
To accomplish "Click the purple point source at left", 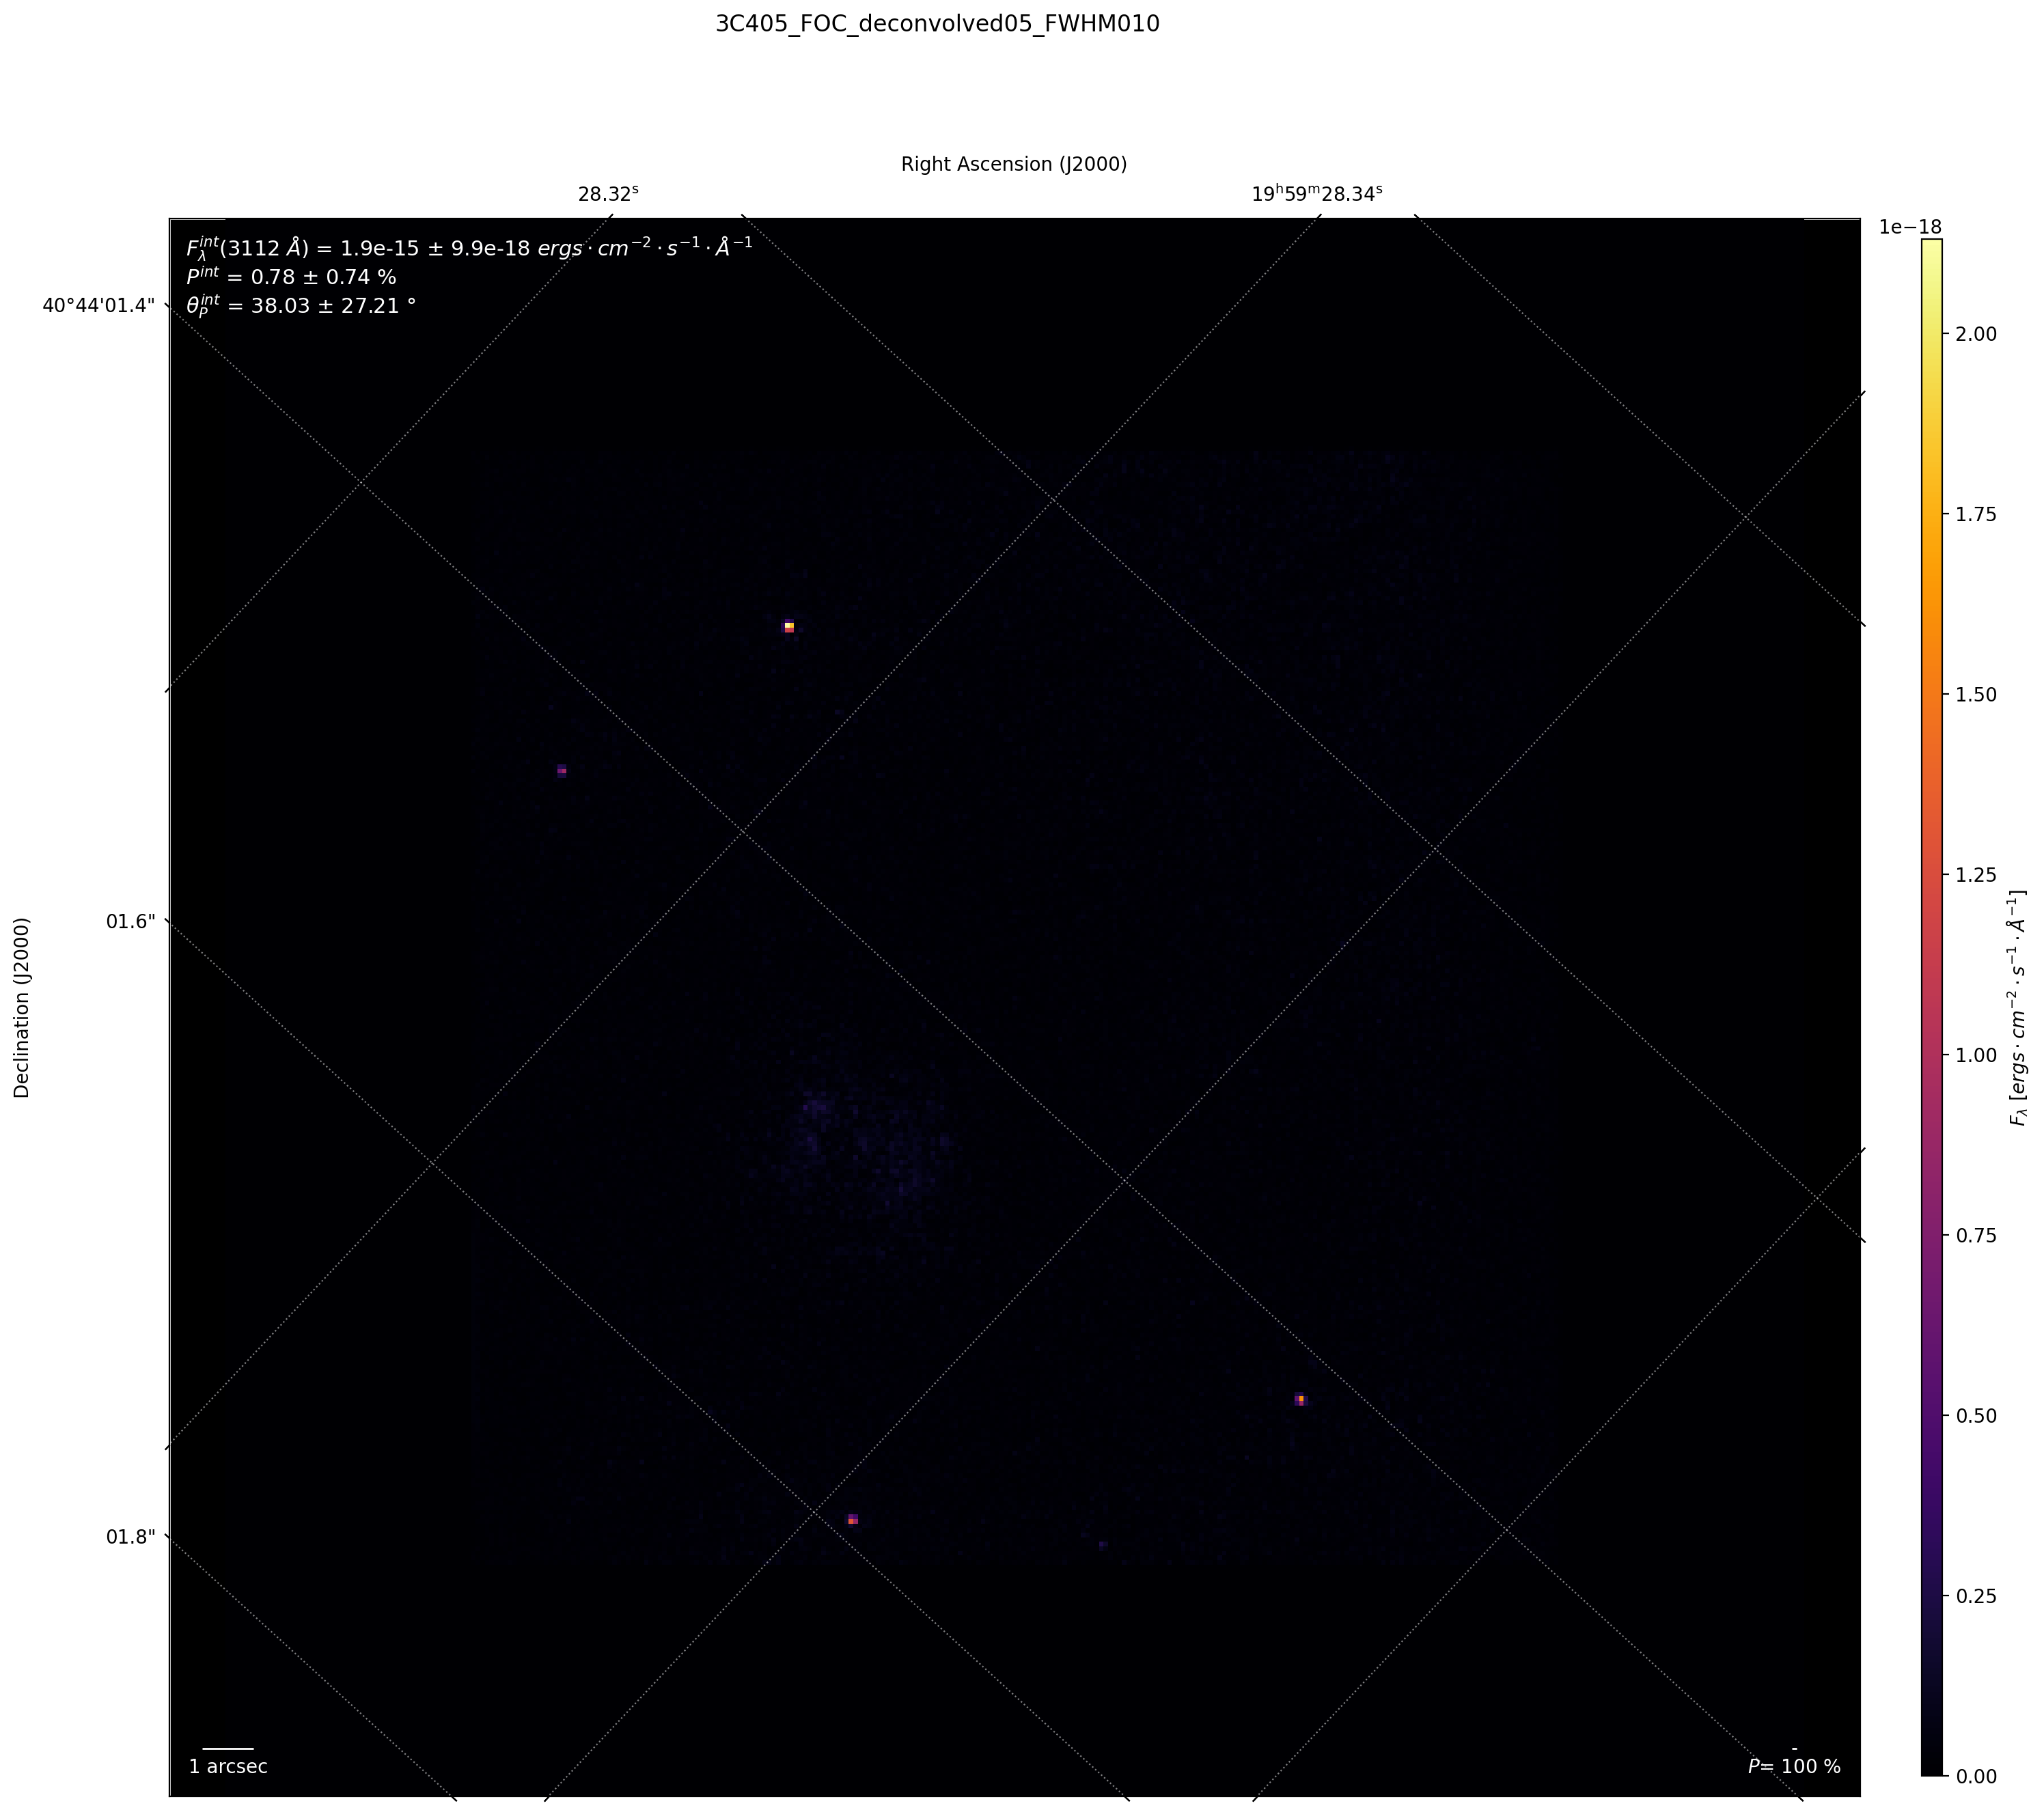I will pos(562,770).
